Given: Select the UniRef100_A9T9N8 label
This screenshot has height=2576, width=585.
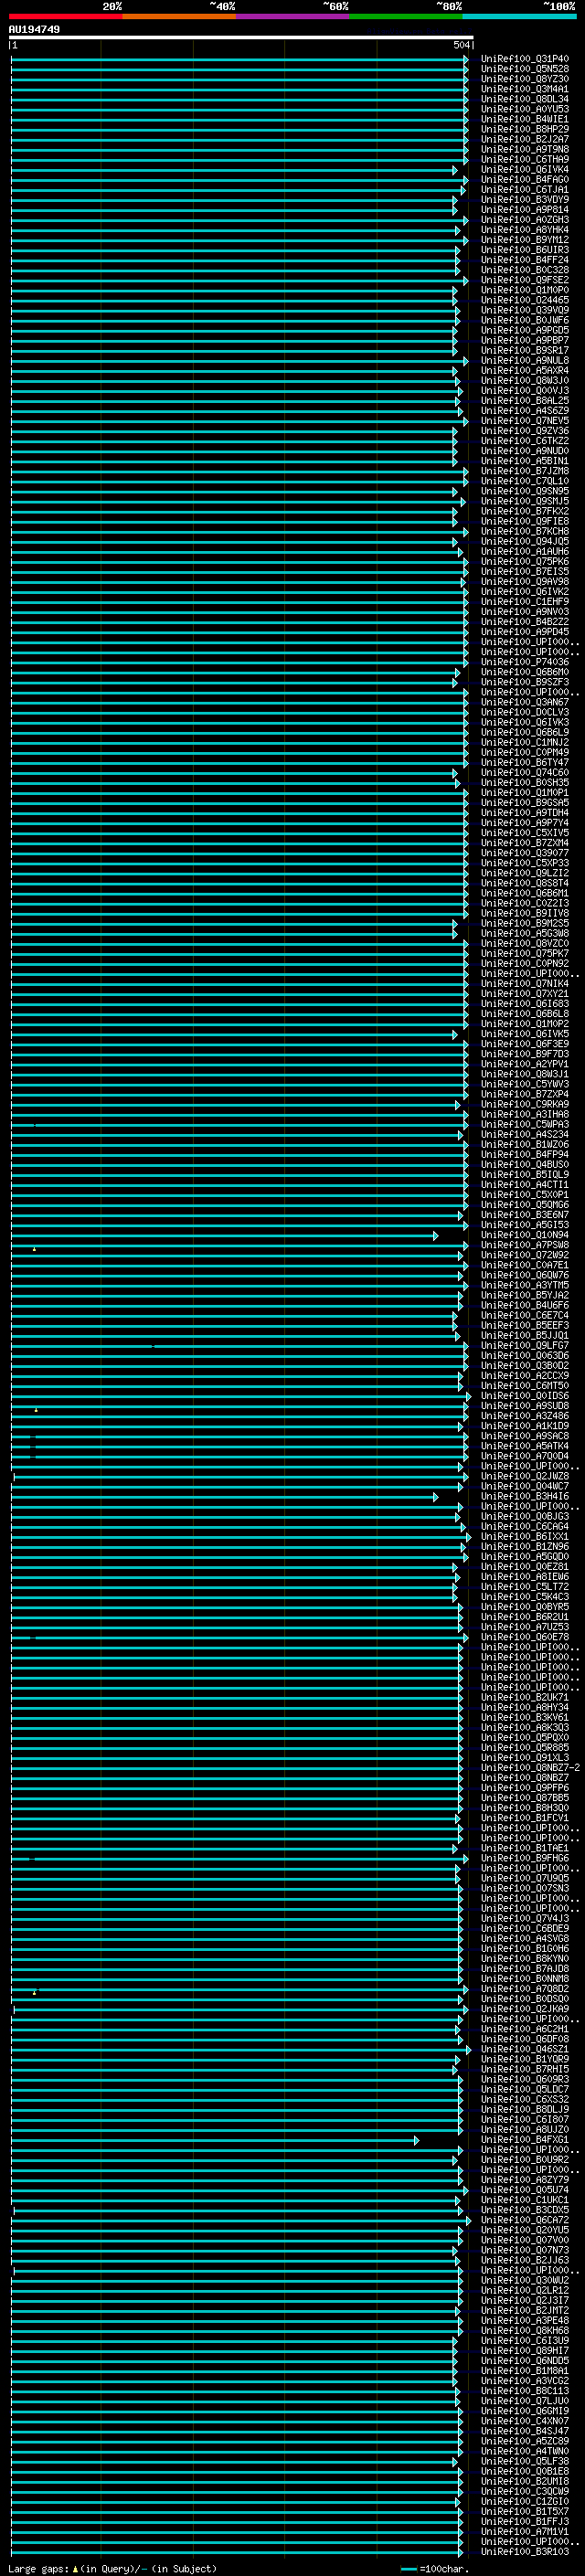Looking at the screenshot, I should pos(524,149).
